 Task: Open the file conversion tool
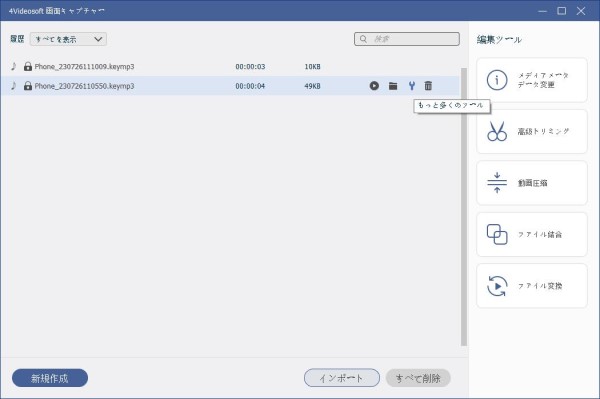coord(532,286)
